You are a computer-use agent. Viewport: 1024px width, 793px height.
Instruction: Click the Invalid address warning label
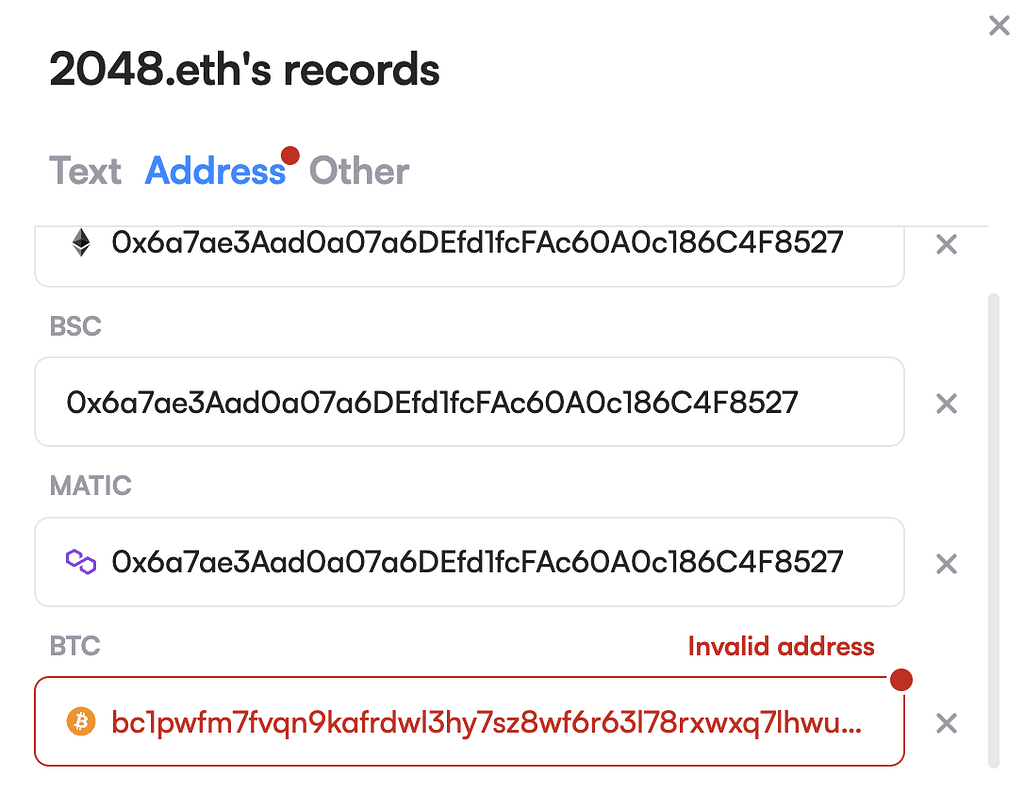pyautogui.click(x=782, y=646)
